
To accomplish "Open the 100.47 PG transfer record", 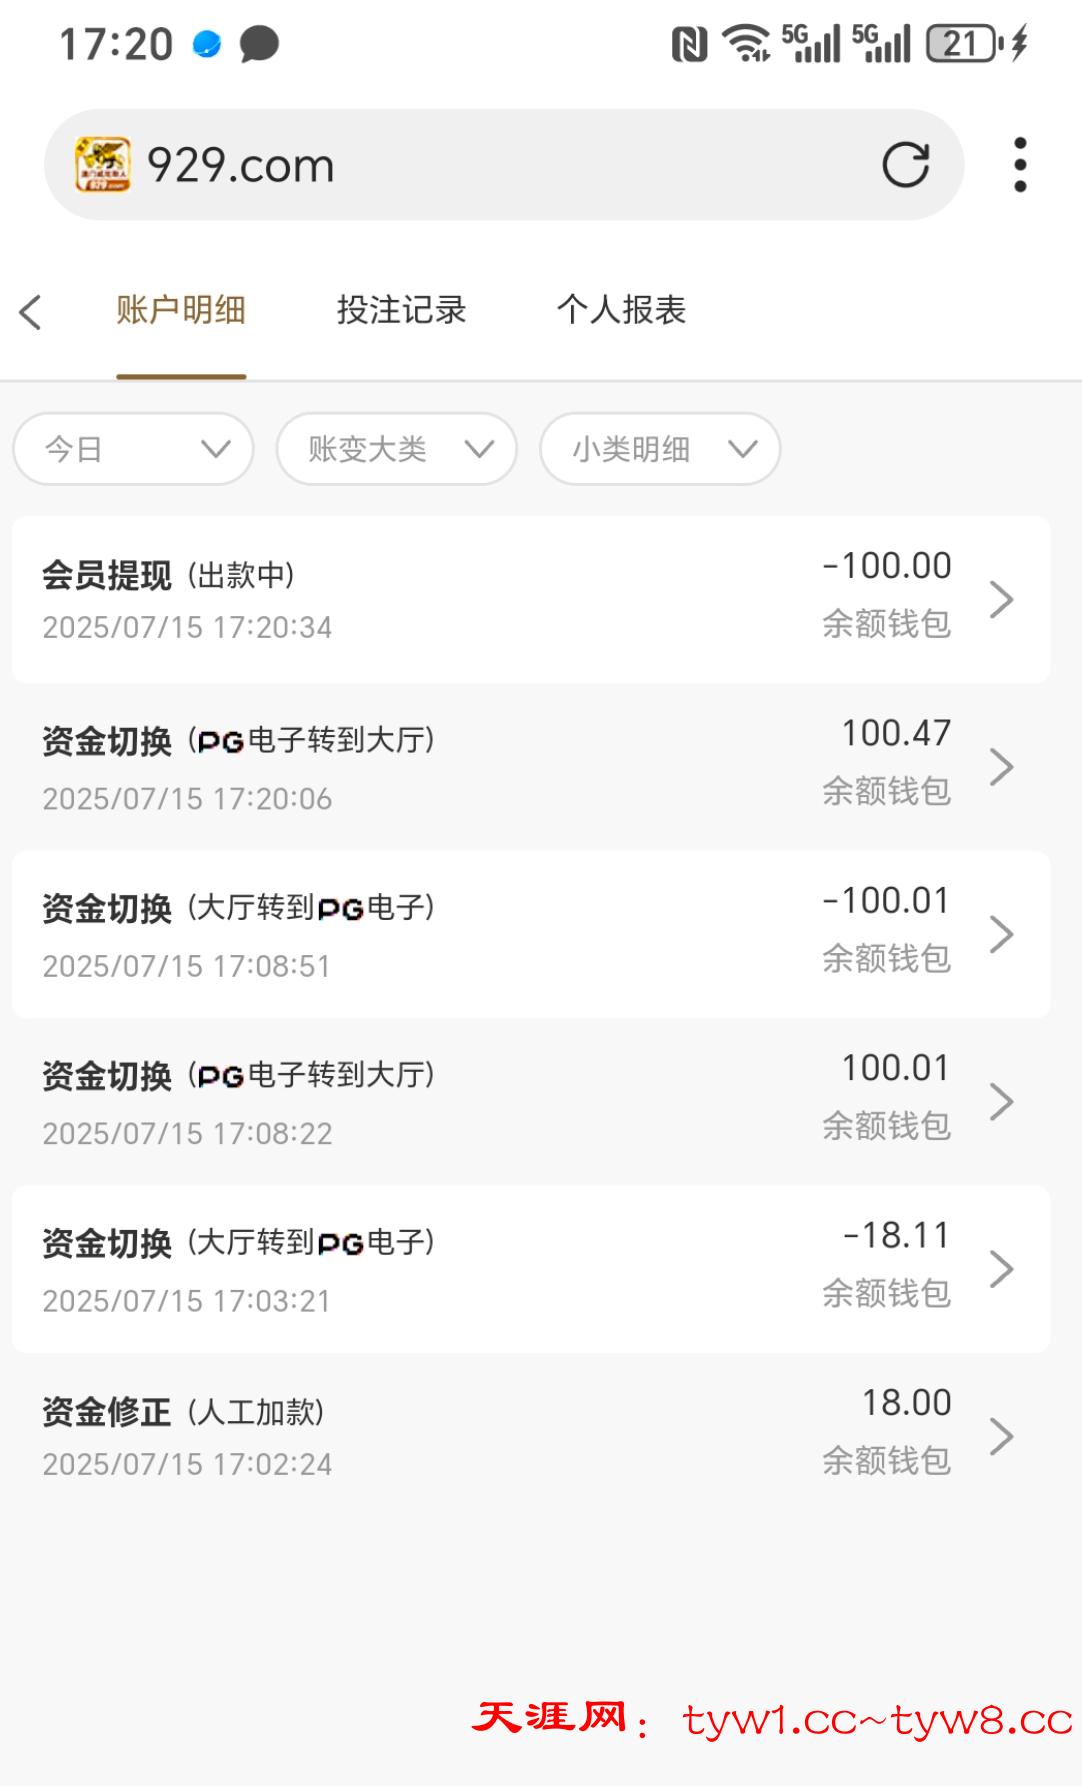I will [531, 767].
